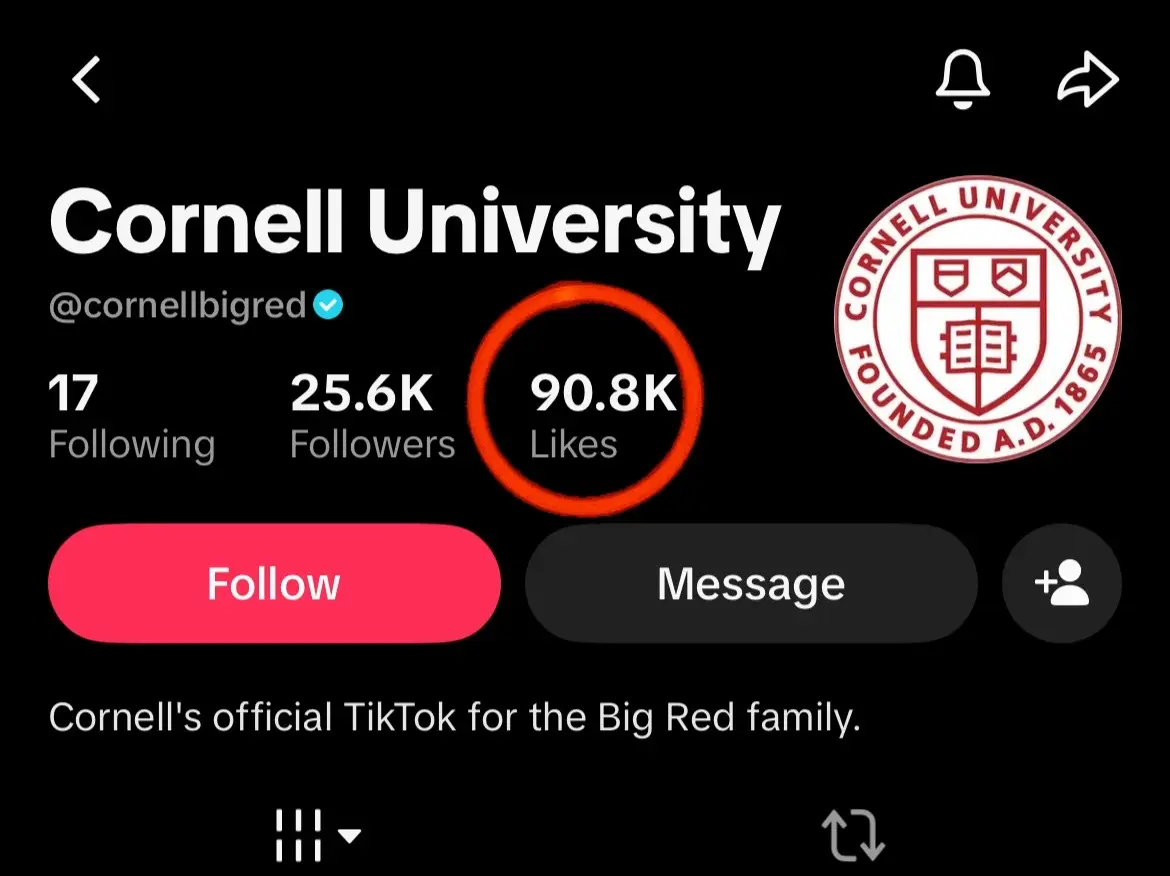Viewport: 1170px width, 876px height.
Task: Open suggested accounts via add-person icon
Action: 1062,583
